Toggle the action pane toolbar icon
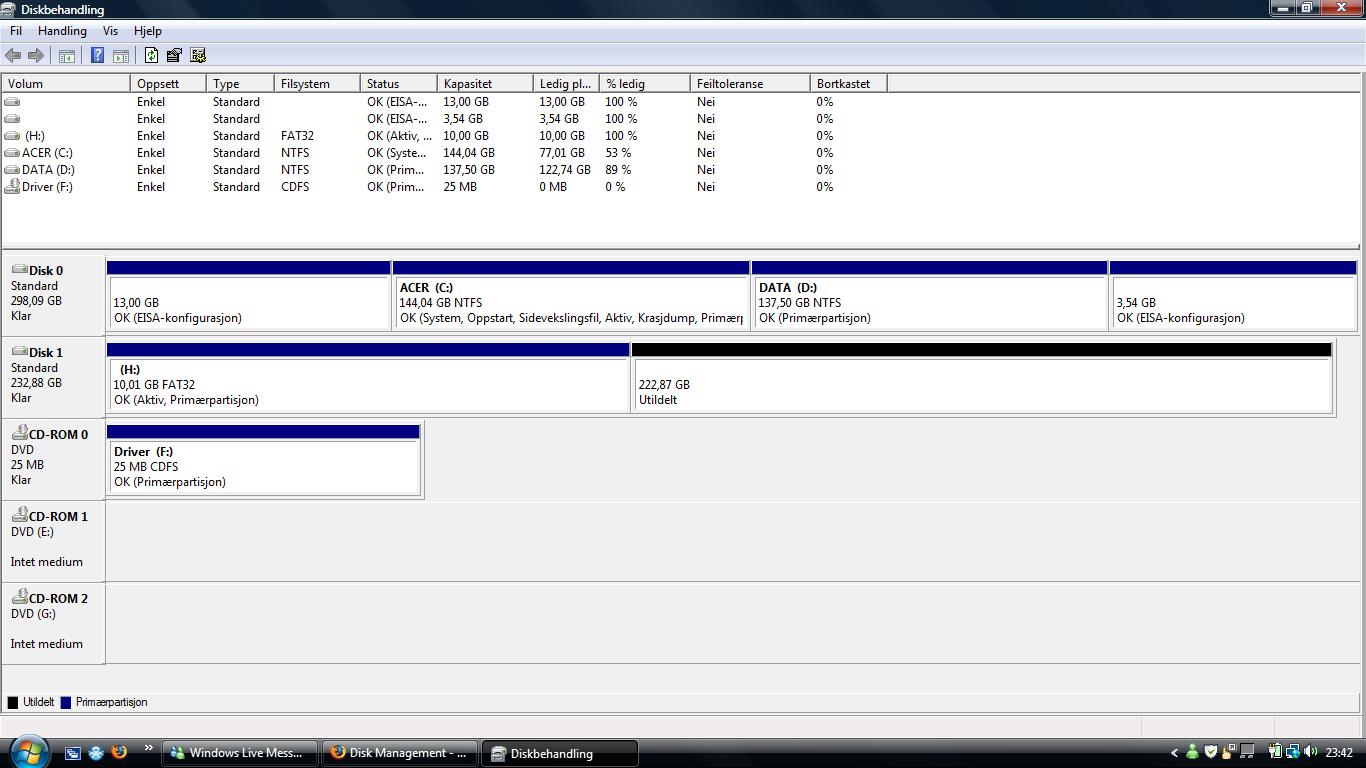 pyautogui.click(x=120, y=56)
